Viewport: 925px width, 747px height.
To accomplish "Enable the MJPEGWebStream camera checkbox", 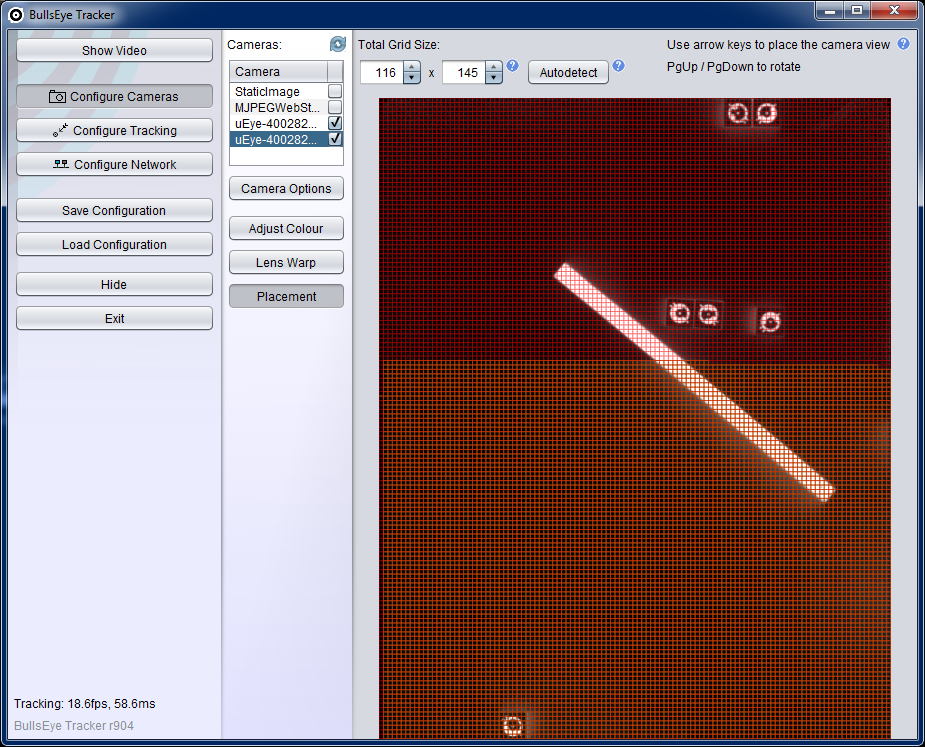I will pos(335,107).
